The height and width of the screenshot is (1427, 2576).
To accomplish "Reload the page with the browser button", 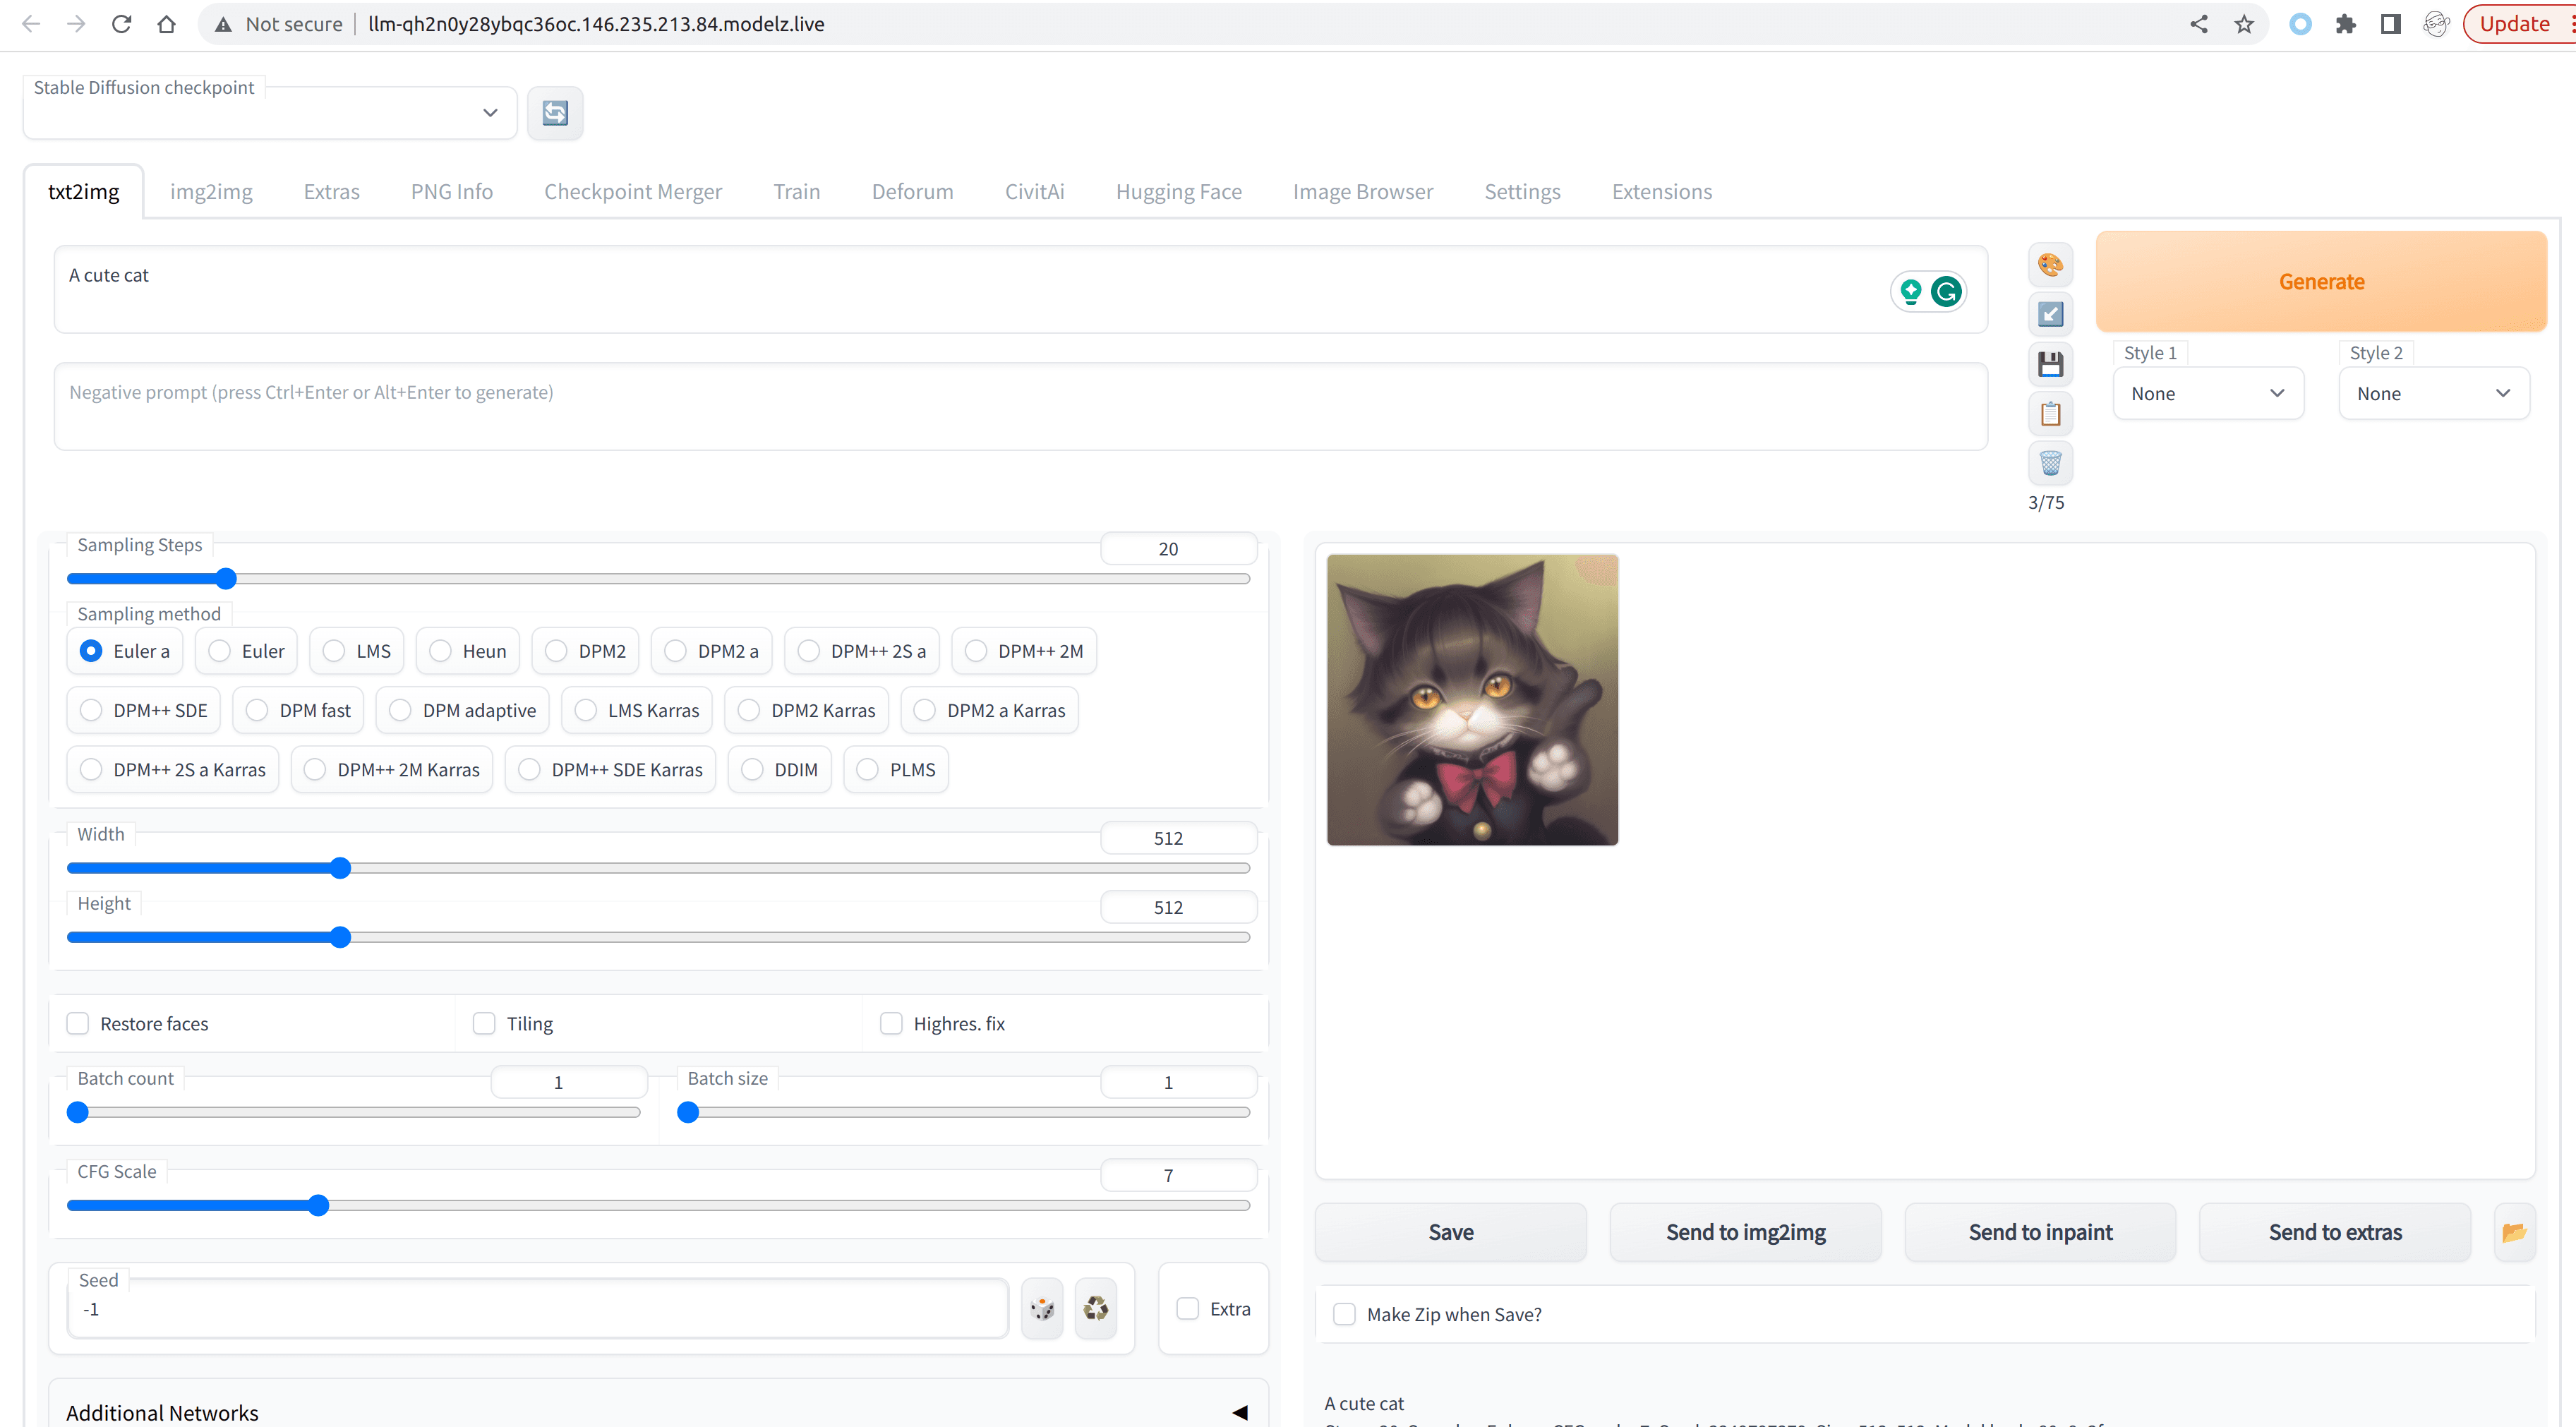I will pyautogui.click(x=121, y=24).
